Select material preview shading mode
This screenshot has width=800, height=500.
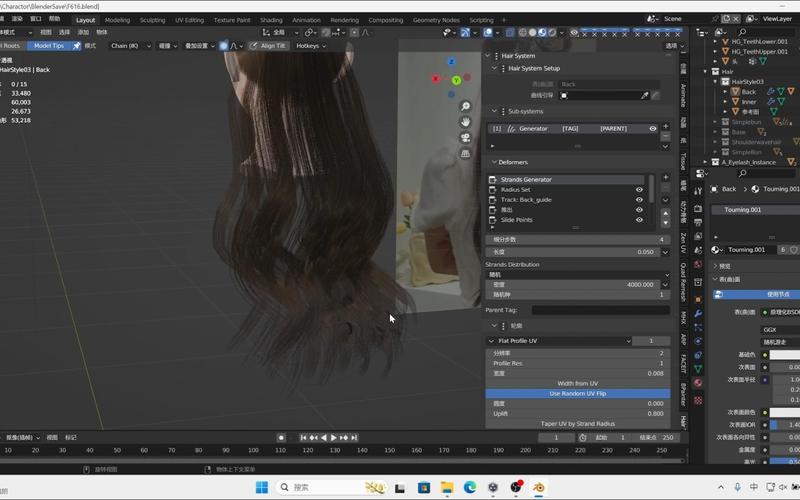click(542, 33)
